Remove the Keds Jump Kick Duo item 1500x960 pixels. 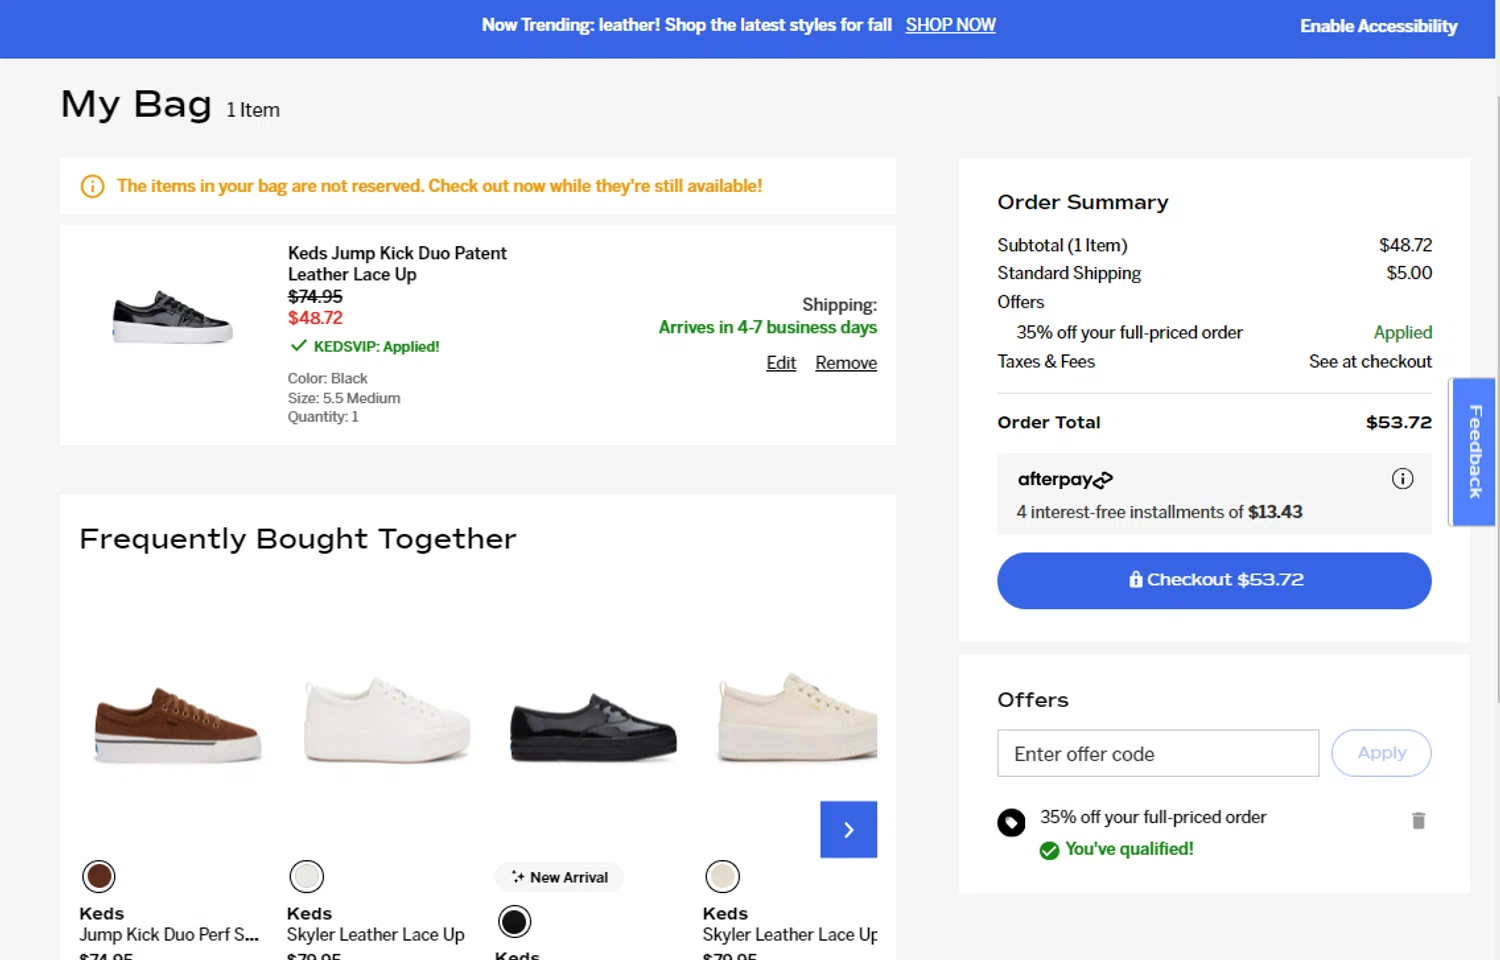click(846, 363)
